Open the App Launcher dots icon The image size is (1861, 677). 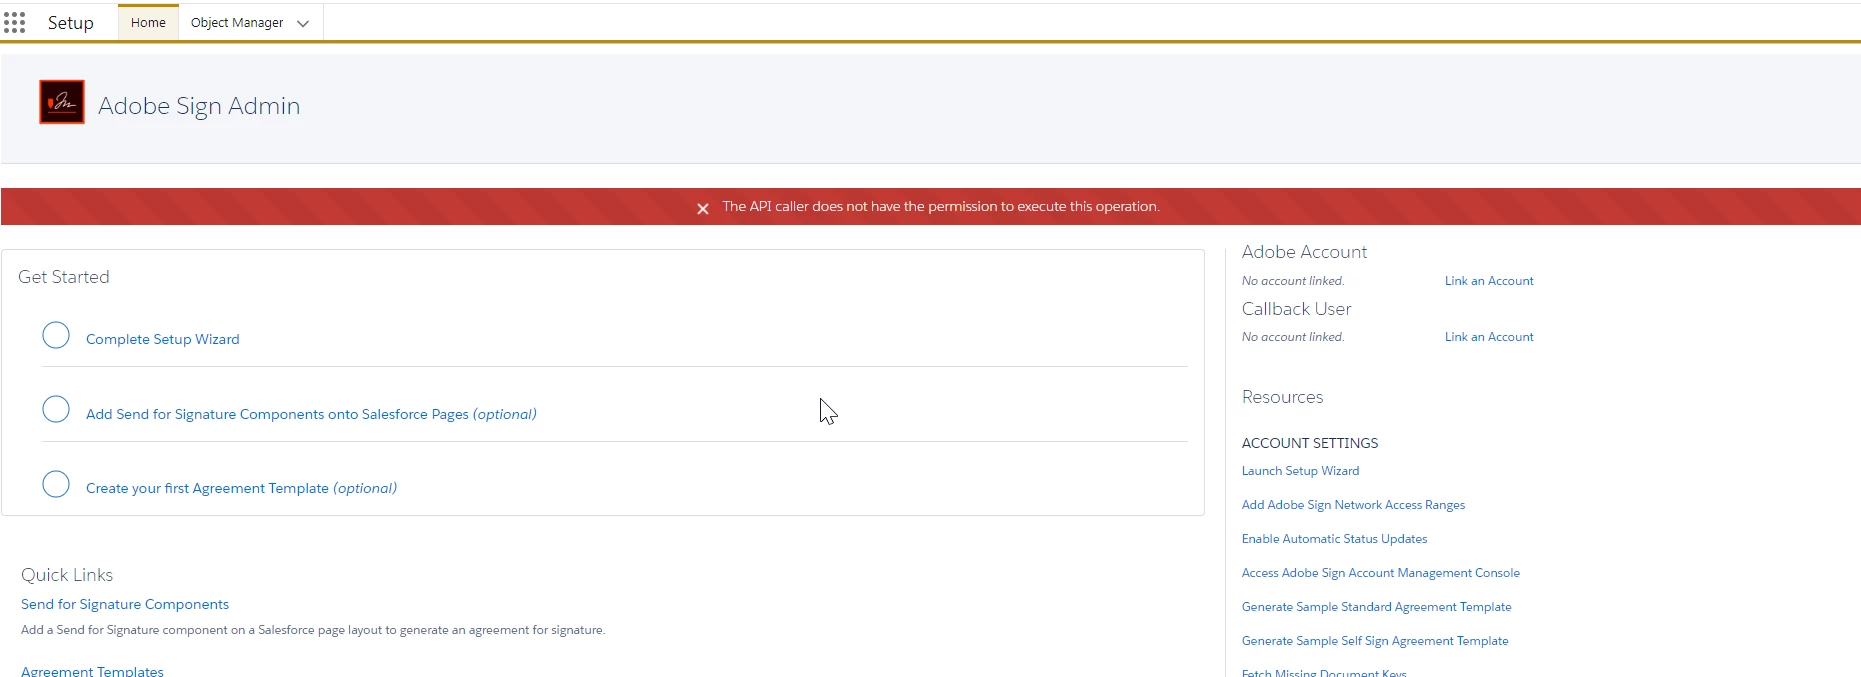coord(14,22)
